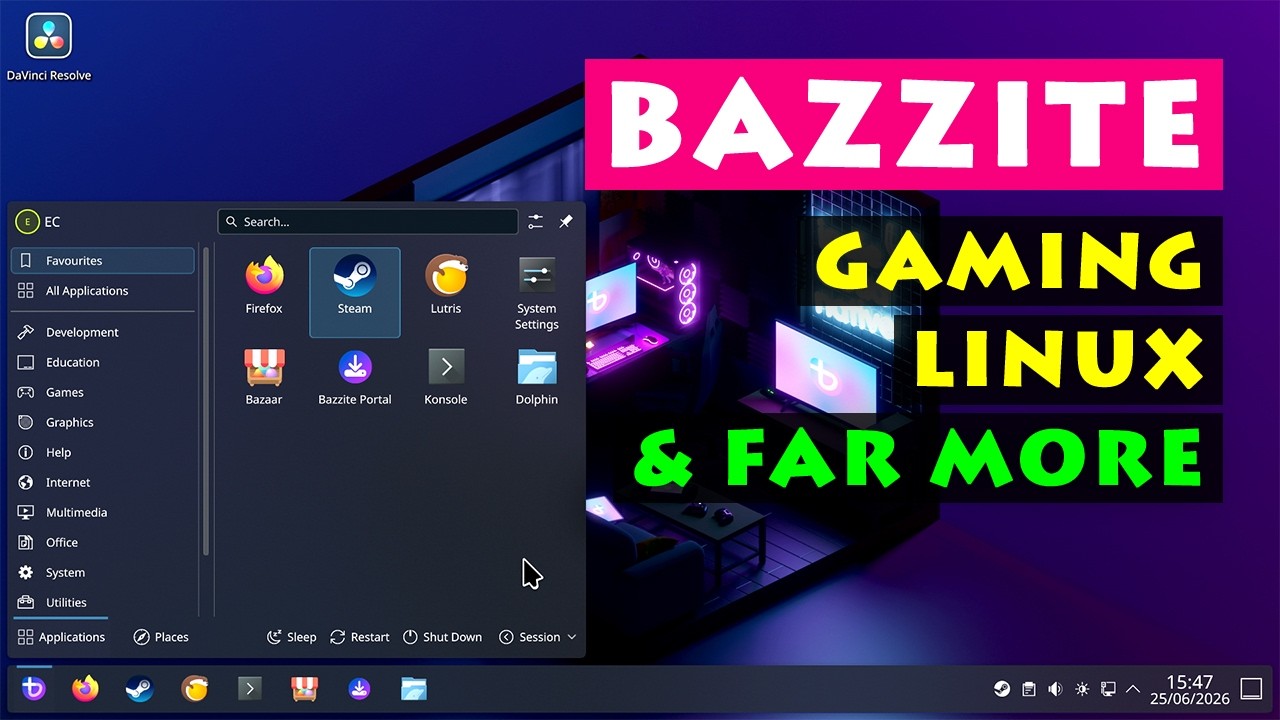The width and height of the screenshot is (1280, 720).
Task: Open the Graphics category
Action: 103,422
